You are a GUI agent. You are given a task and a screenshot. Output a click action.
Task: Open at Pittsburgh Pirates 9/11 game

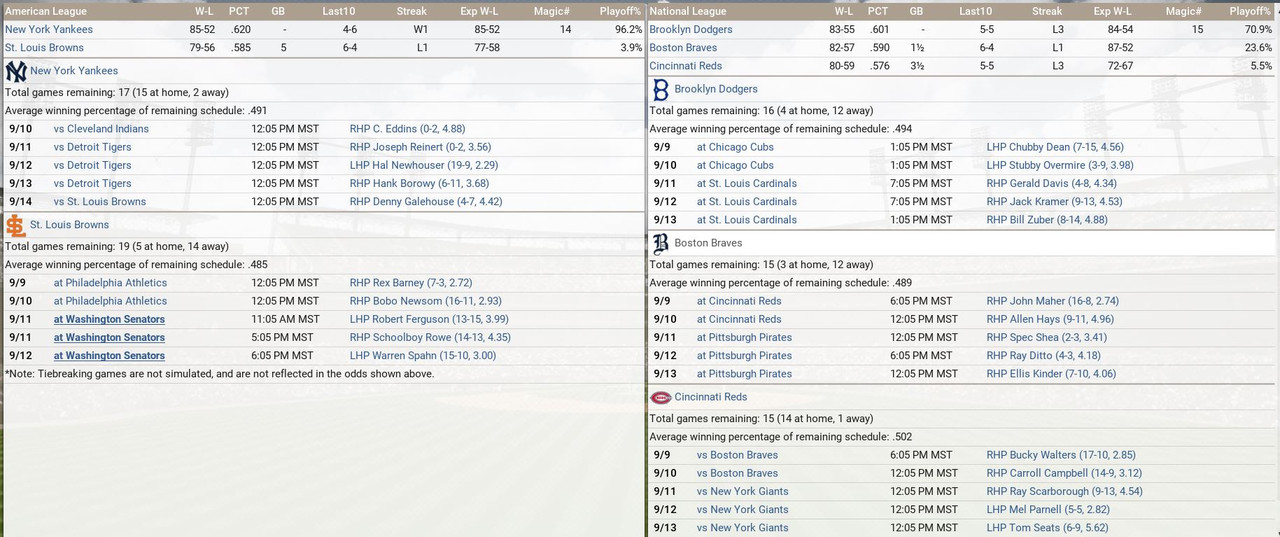click(x=744, y=337)
